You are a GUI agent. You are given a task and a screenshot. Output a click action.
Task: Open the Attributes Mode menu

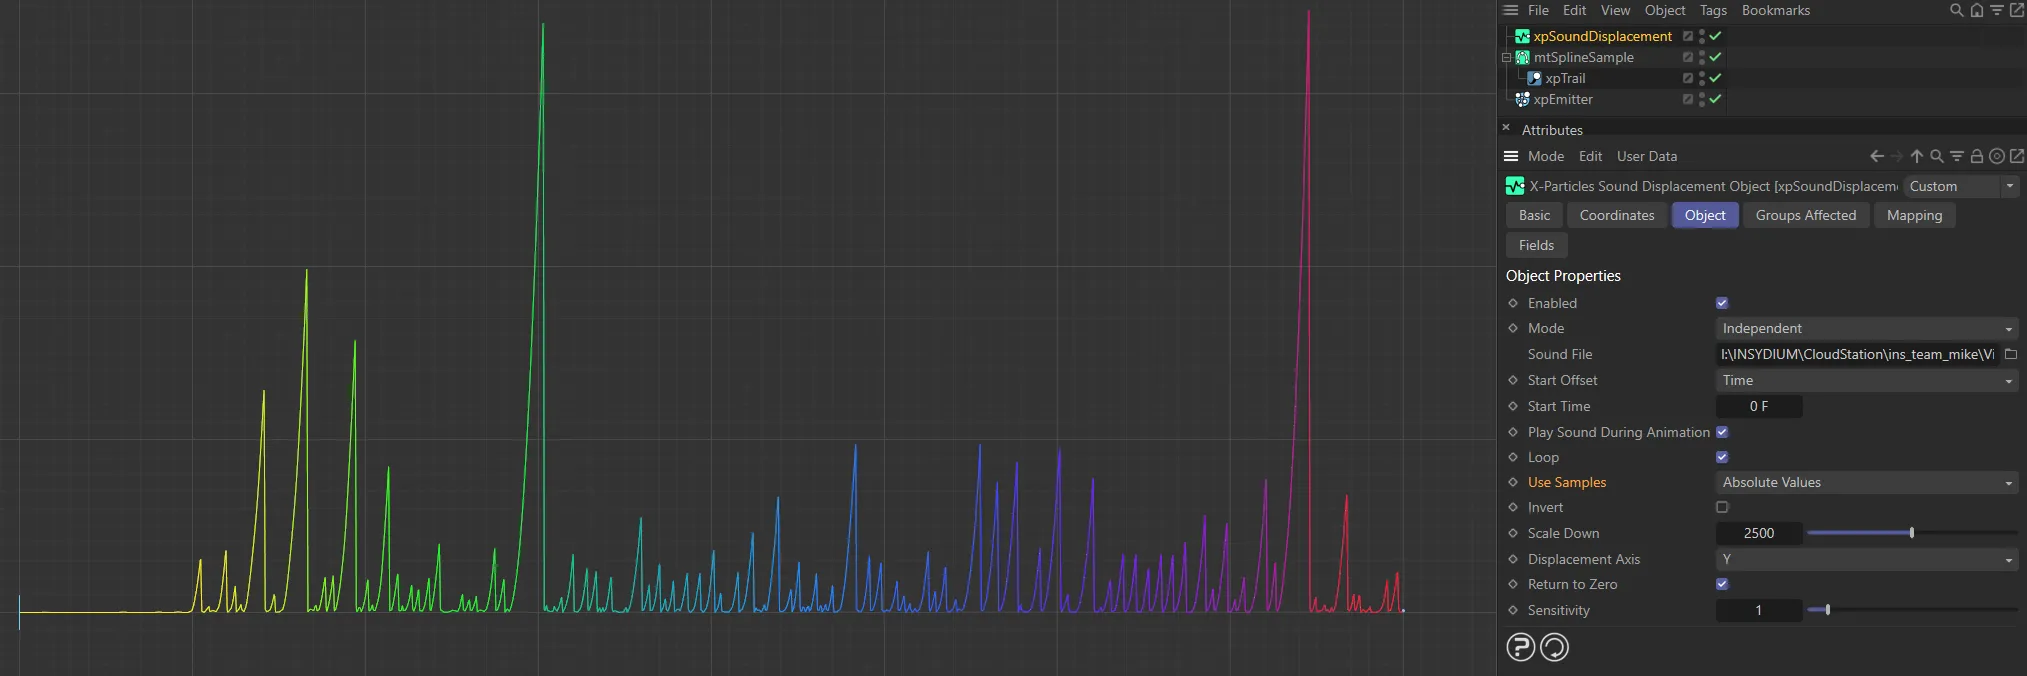1546,156
